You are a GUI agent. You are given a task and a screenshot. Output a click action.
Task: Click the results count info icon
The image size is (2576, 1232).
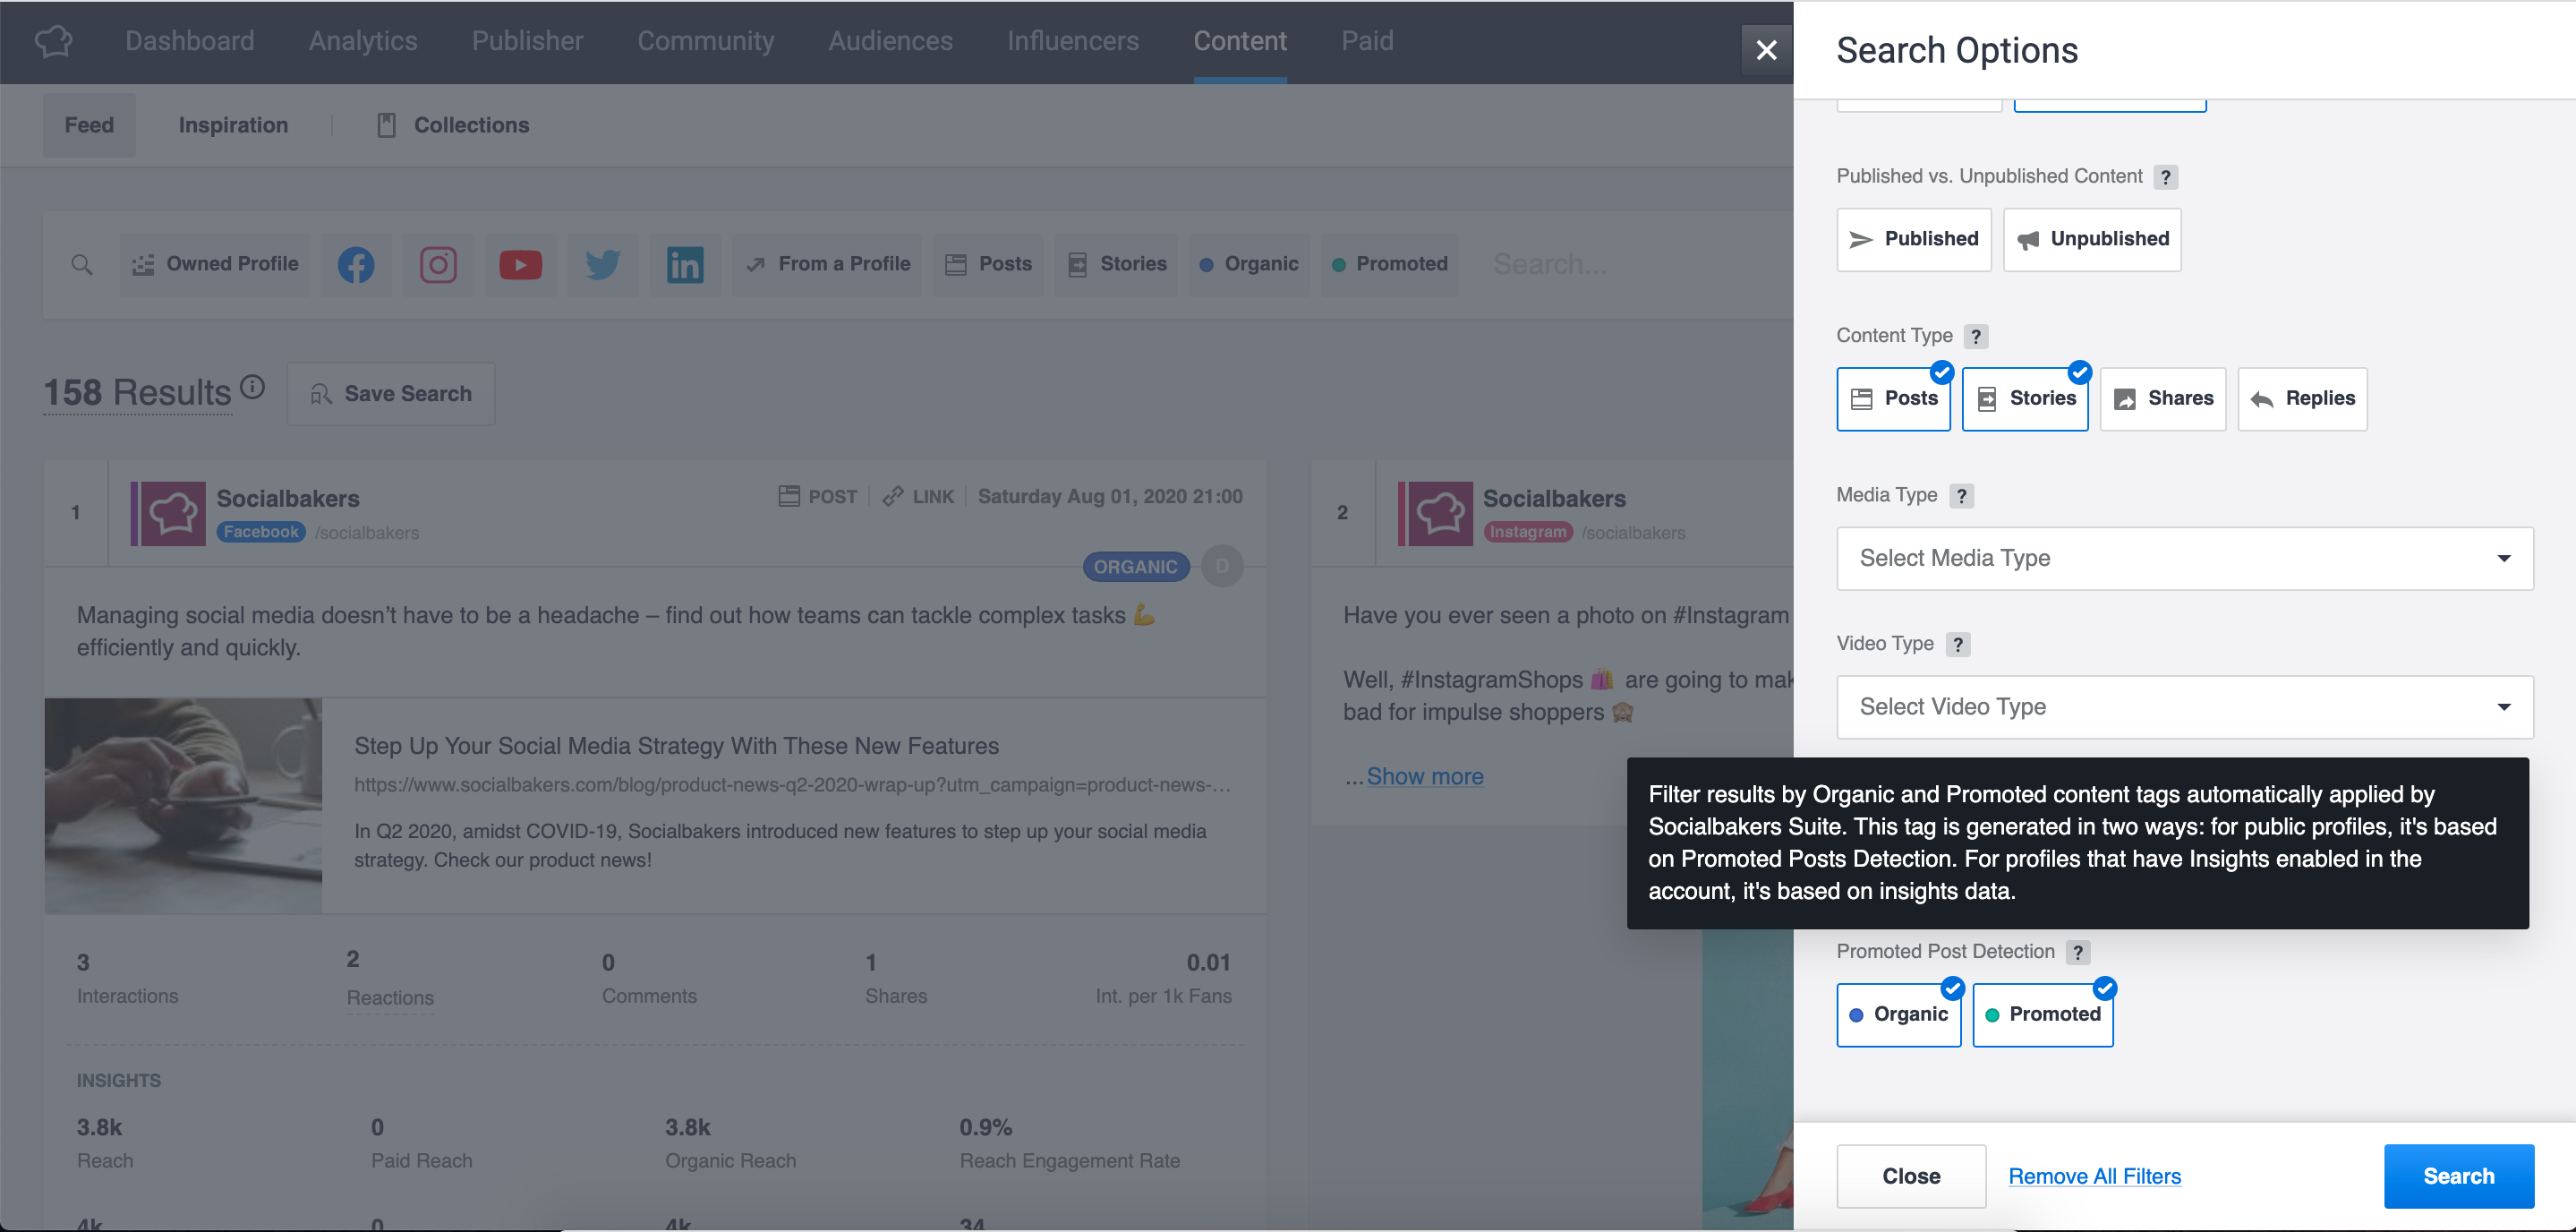pos(253,387)
